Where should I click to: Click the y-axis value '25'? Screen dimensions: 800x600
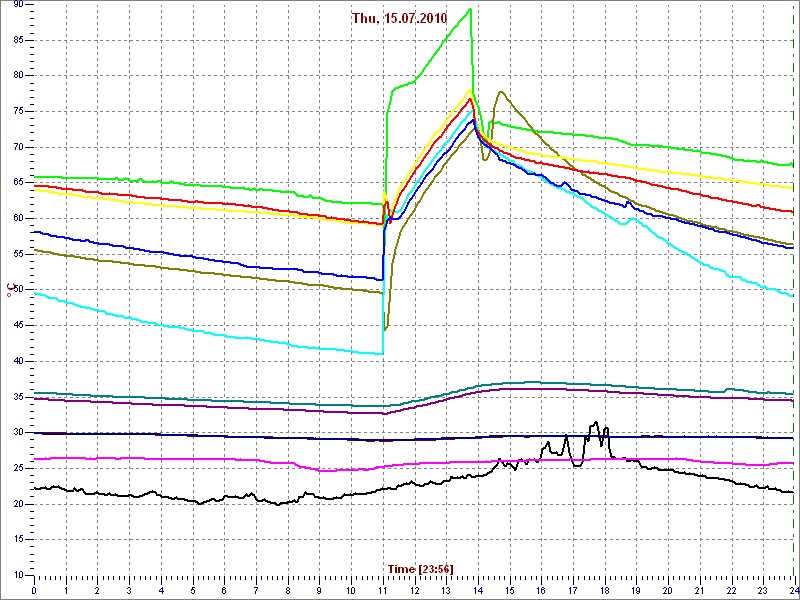click(x=18, y=468)
